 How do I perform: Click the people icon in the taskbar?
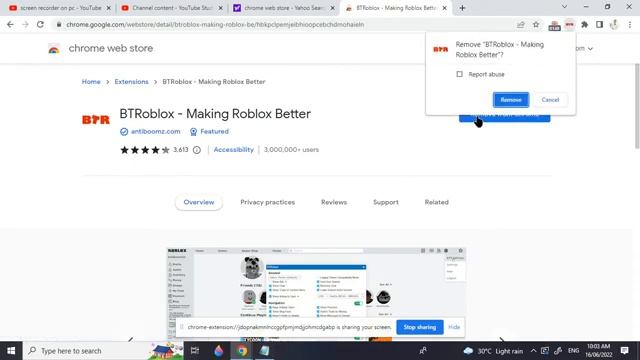tap(423, 351)
